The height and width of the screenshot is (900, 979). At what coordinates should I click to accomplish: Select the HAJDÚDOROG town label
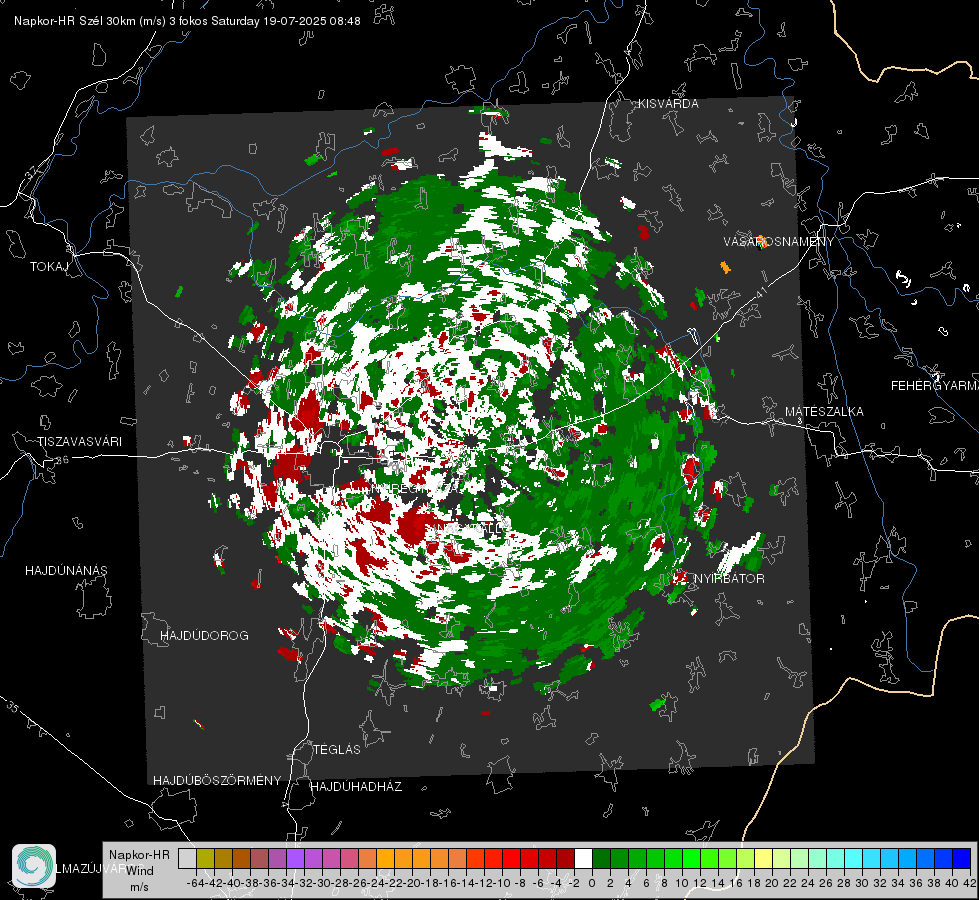click(x=204, y=635)
